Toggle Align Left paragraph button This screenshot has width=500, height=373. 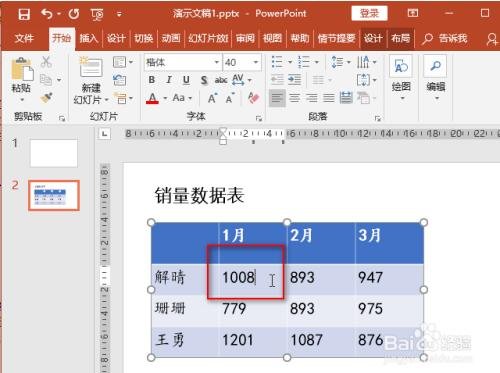(277, 98)
